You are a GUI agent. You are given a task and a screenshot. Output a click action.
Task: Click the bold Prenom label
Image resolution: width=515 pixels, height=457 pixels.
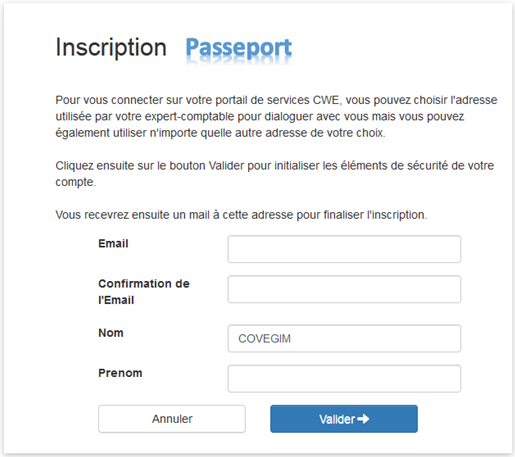[120, 373]
